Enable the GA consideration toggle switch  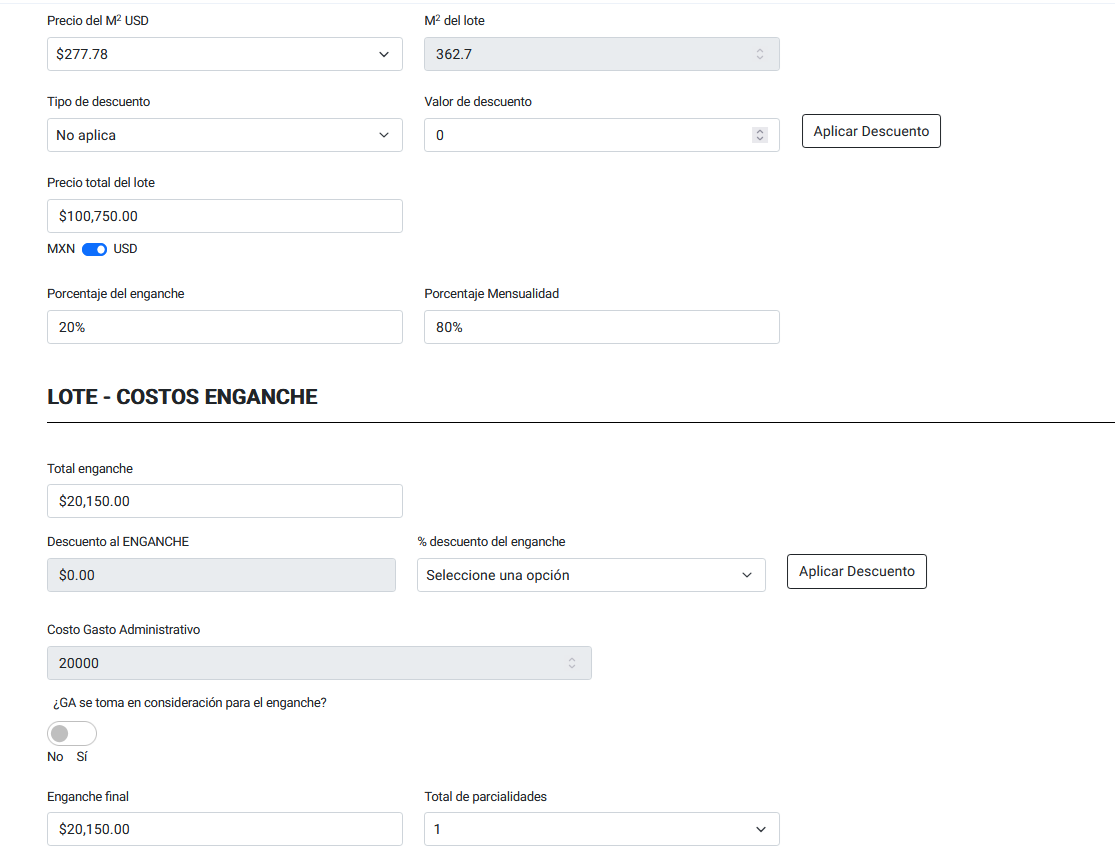click(72, 734)
